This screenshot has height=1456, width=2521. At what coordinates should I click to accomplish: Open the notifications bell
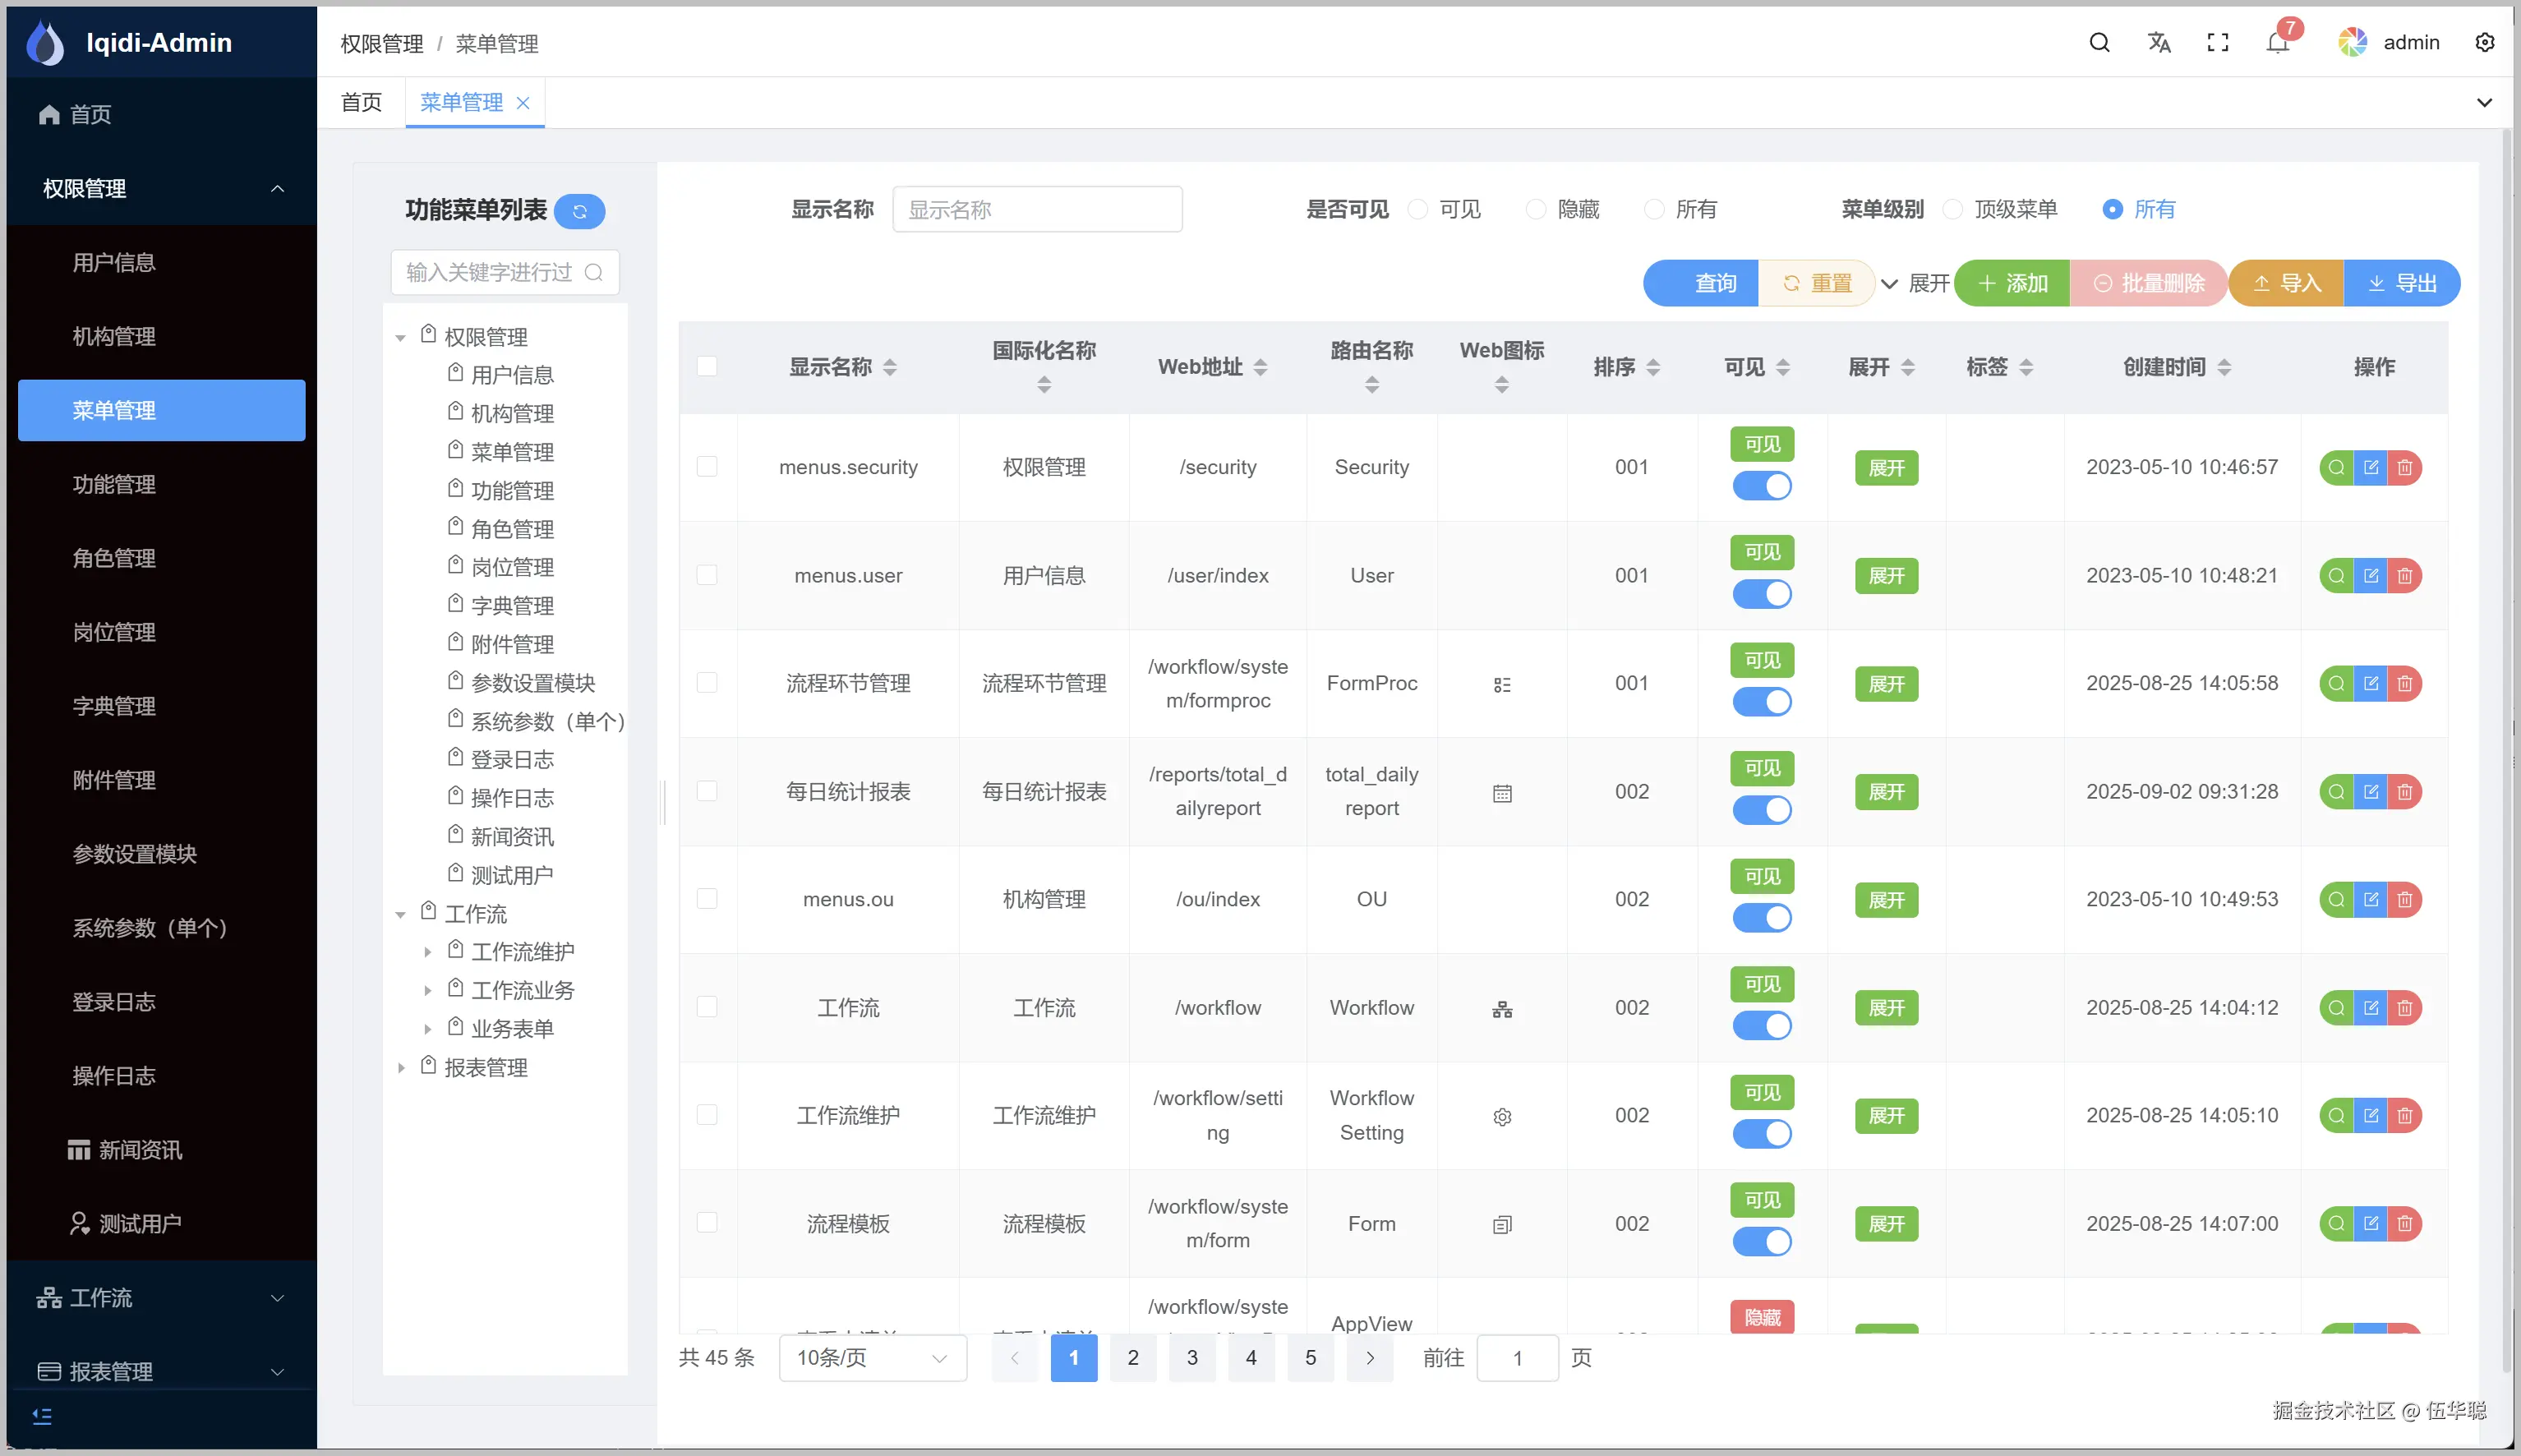click(x=2277, y=43)
